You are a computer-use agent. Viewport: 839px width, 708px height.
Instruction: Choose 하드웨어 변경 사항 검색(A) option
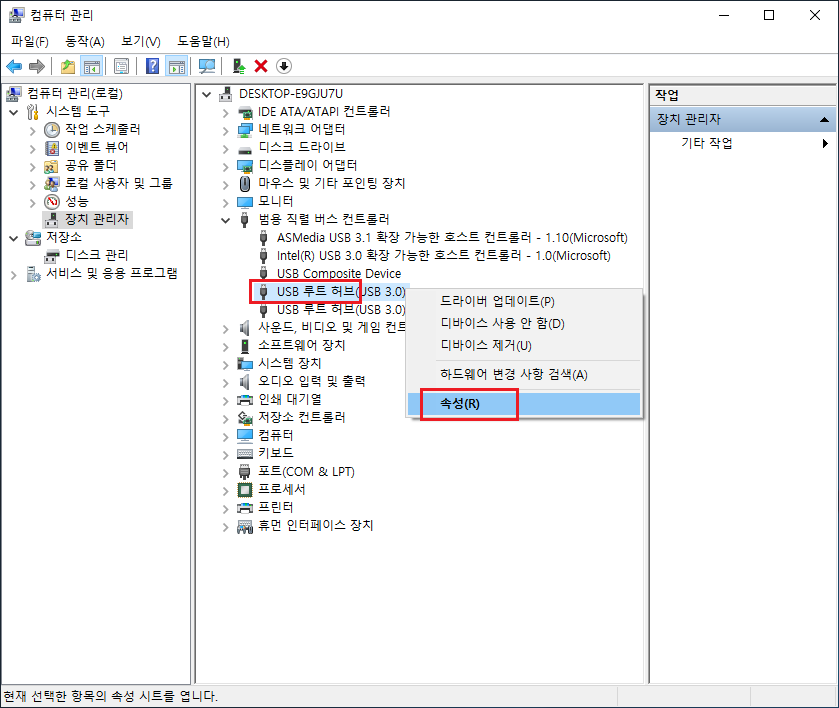(x=524, y=374)
